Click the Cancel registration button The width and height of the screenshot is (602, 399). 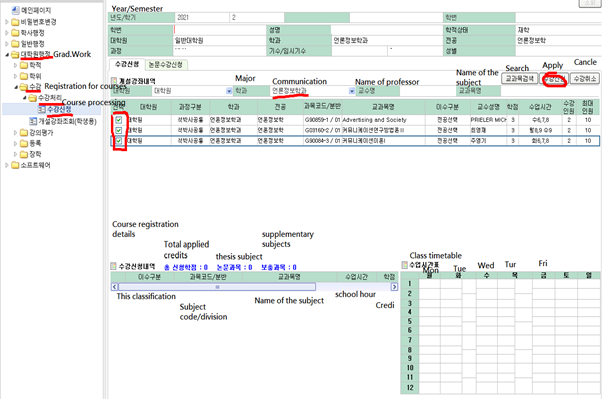click(x=585, y=79)
